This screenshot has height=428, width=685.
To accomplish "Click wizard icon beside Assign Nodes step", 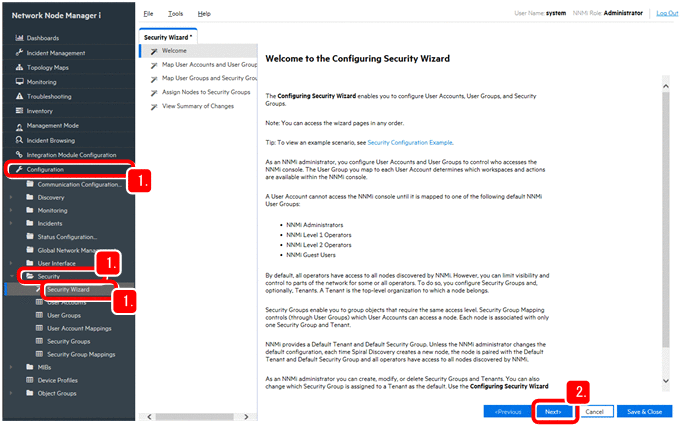I will (154, 93).
